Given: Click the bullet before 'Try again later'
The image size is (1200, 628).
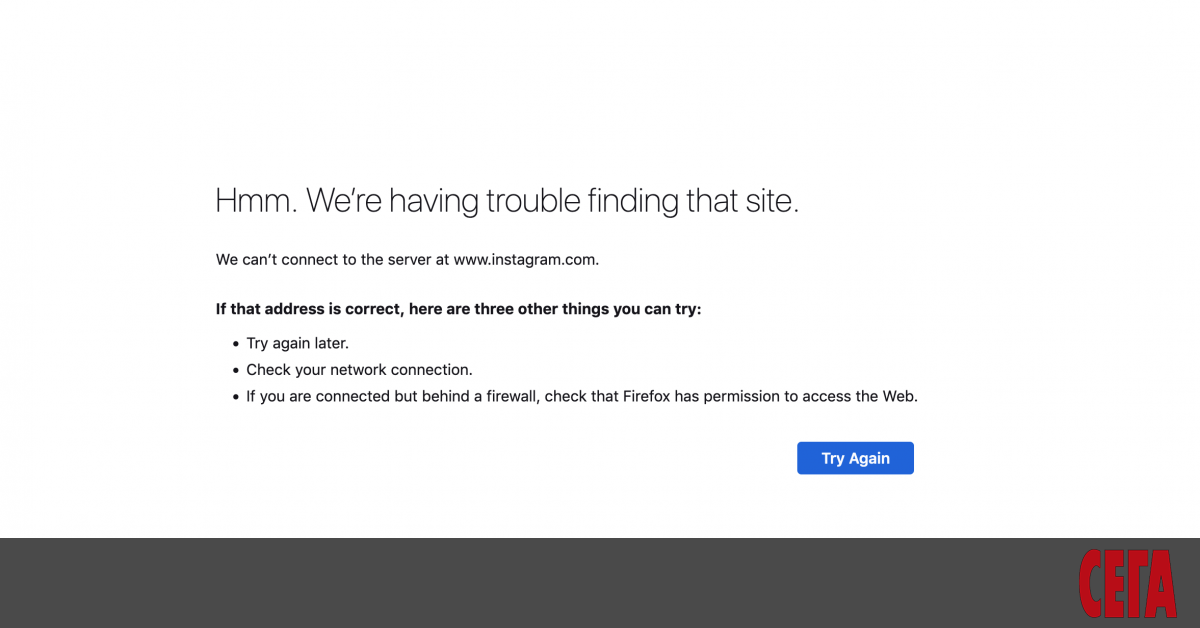Looking at the screenshot, I should (x=236, y=344).
